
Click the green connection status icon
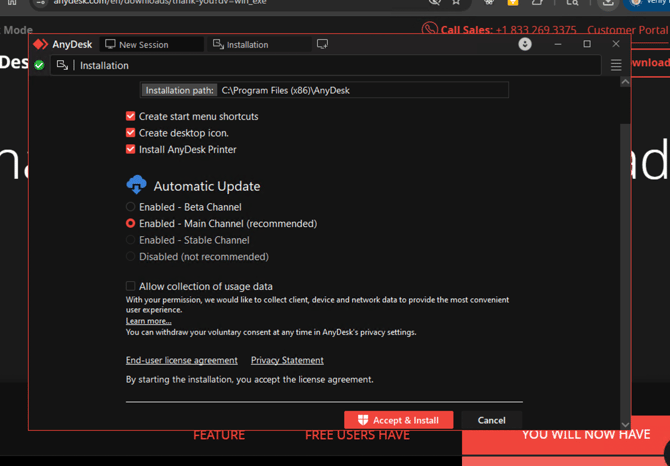(39, 65)
